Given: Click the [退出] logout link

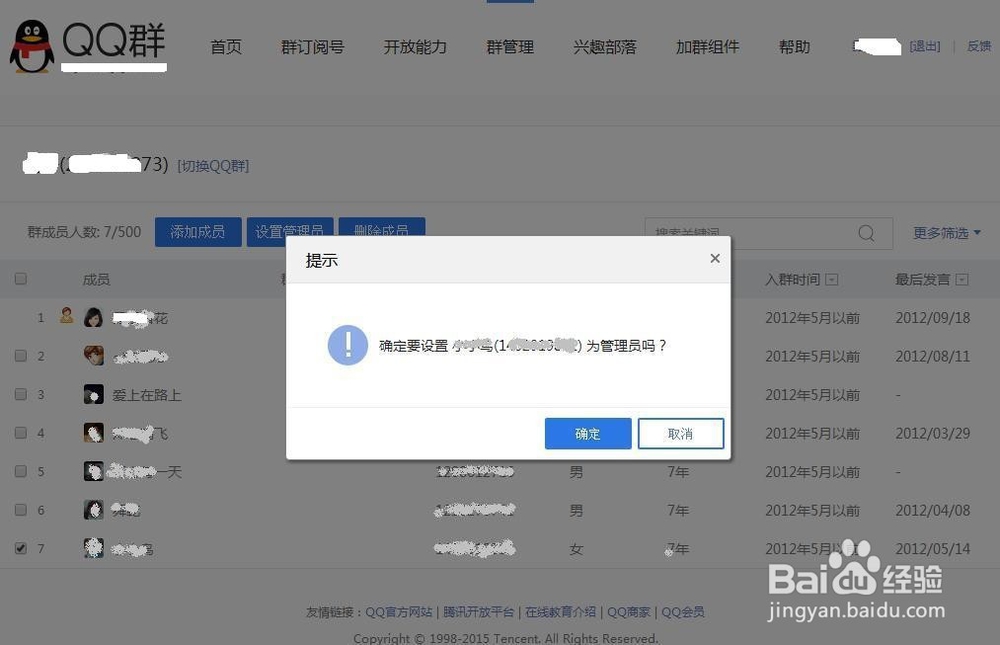Looking at the screenshot, I should [x=925, y=46].
